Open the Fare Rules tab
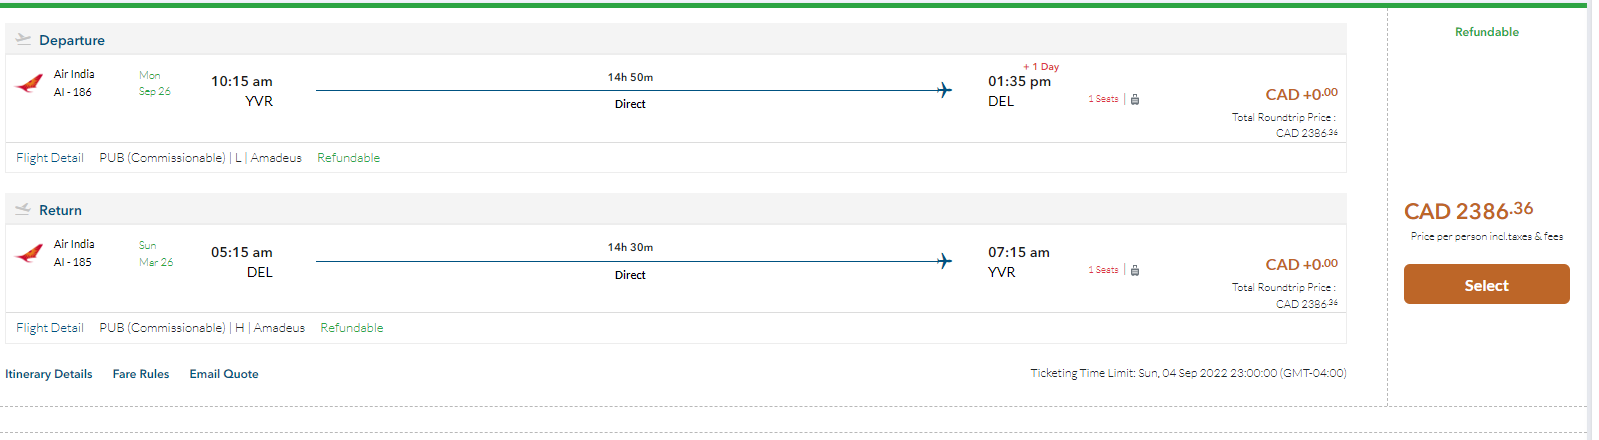 tap(141, 374)
